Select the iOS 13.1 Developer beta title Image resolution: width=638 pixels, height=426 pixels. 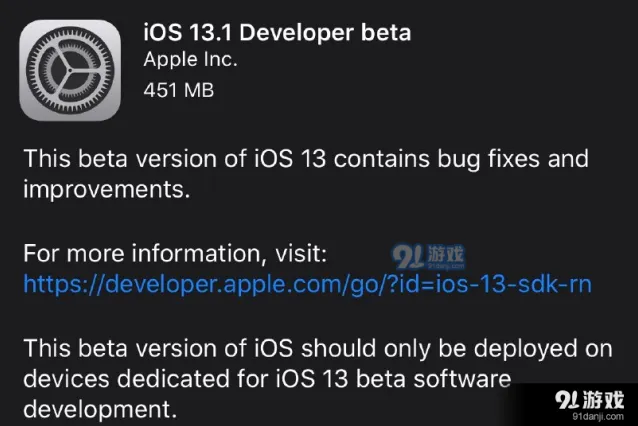(x=277, y=32)
